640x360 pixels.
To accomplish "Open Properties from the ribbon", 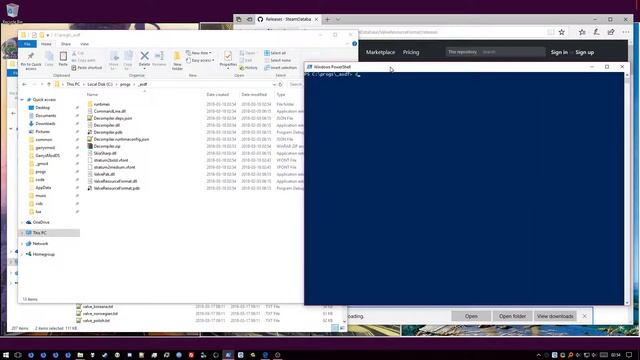I will pos(228,60).
